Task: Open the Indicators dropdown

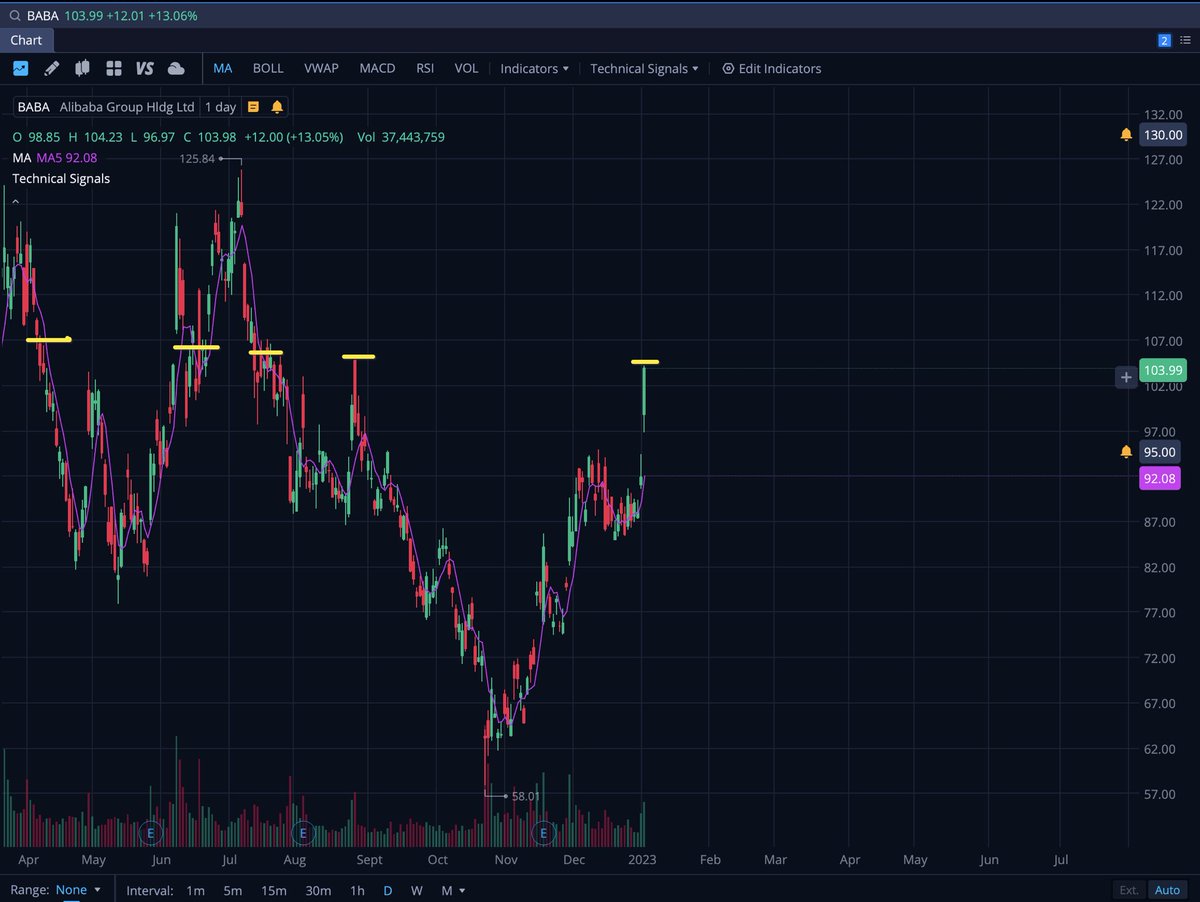Action: (534, 69)
